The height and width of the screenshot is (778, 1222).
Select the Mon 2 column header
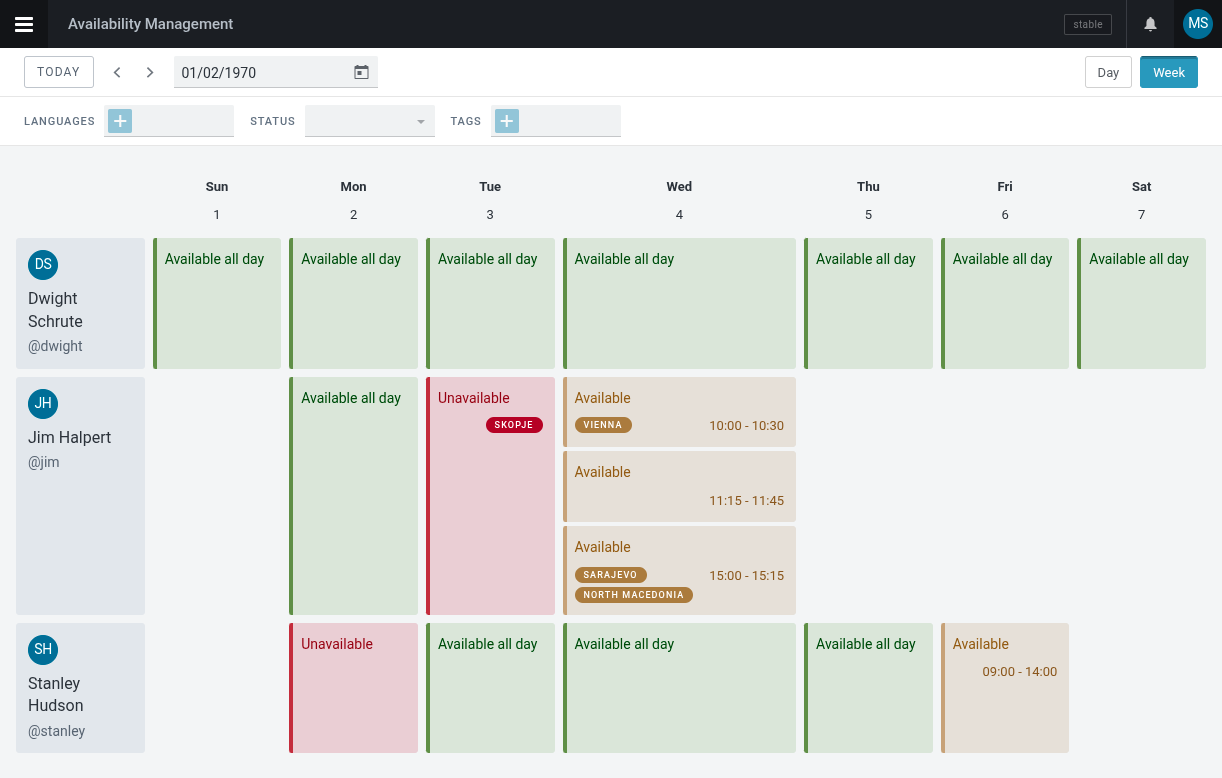[x=353, y=200]
